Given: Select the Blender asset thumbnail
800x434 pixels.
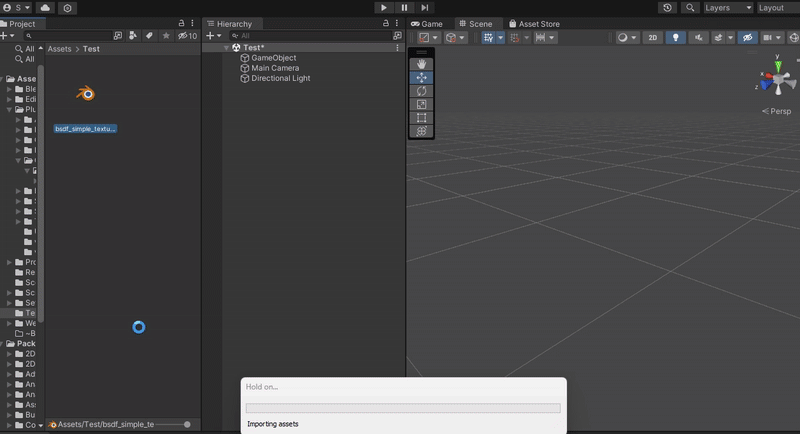Looking at the screenshot, I should click(86, 94).
